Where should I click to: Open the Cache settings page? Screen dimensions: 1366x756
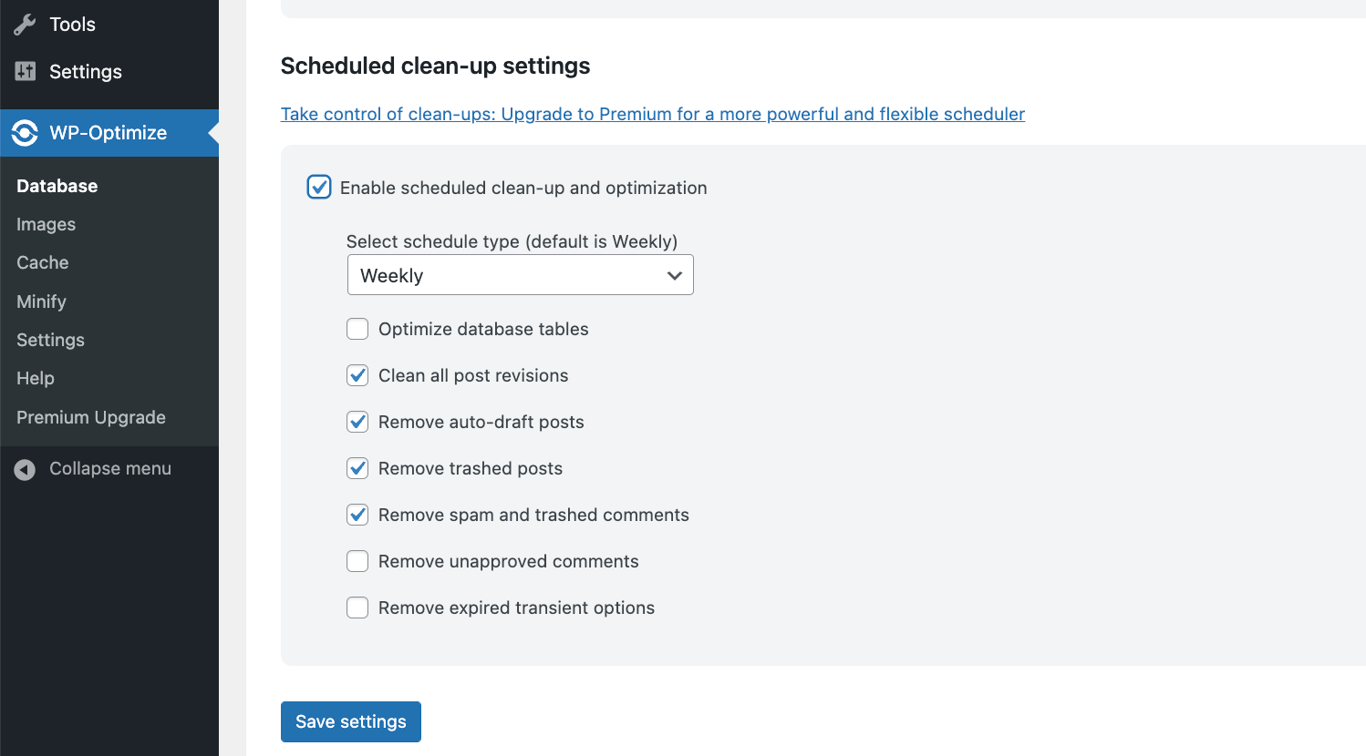41,262
